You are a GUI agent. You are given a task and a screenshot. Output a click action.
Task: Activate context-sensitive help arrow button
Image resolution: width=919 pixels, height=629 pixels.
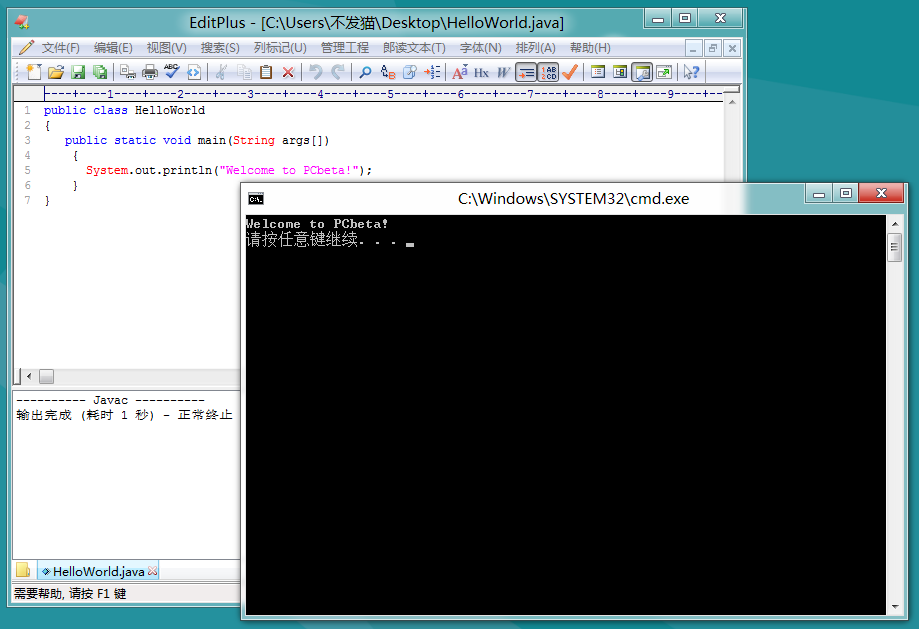click(x=690, y=71)
